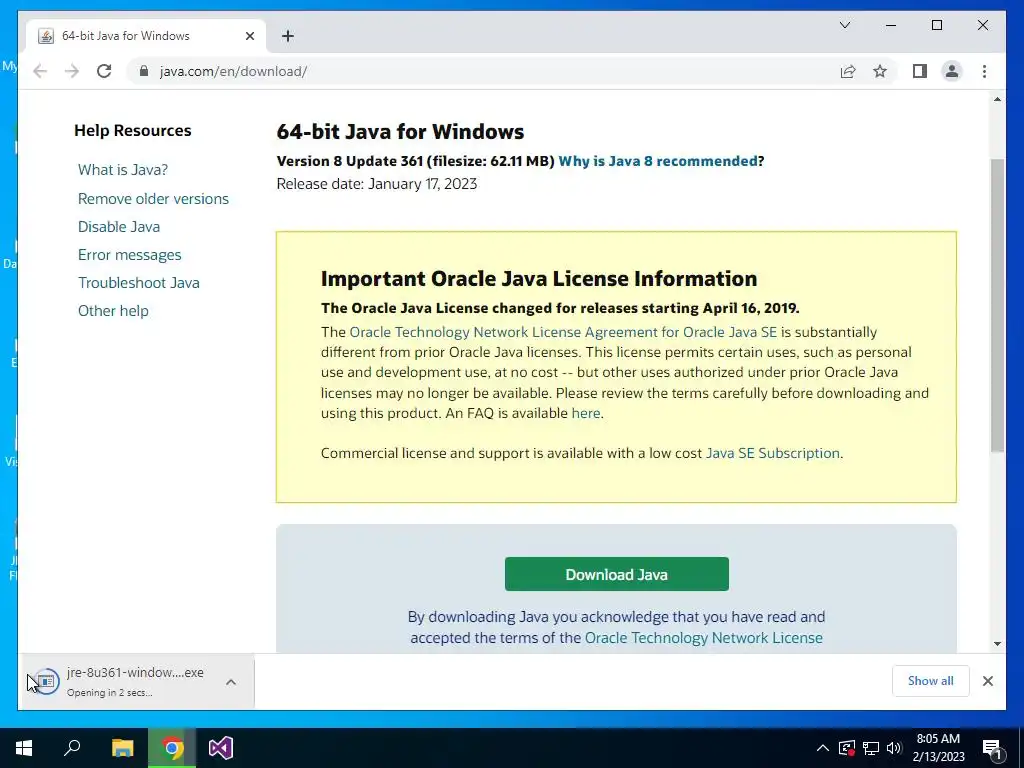Click the 64-bit Java for Windows heading

click(x=400, y=132)
